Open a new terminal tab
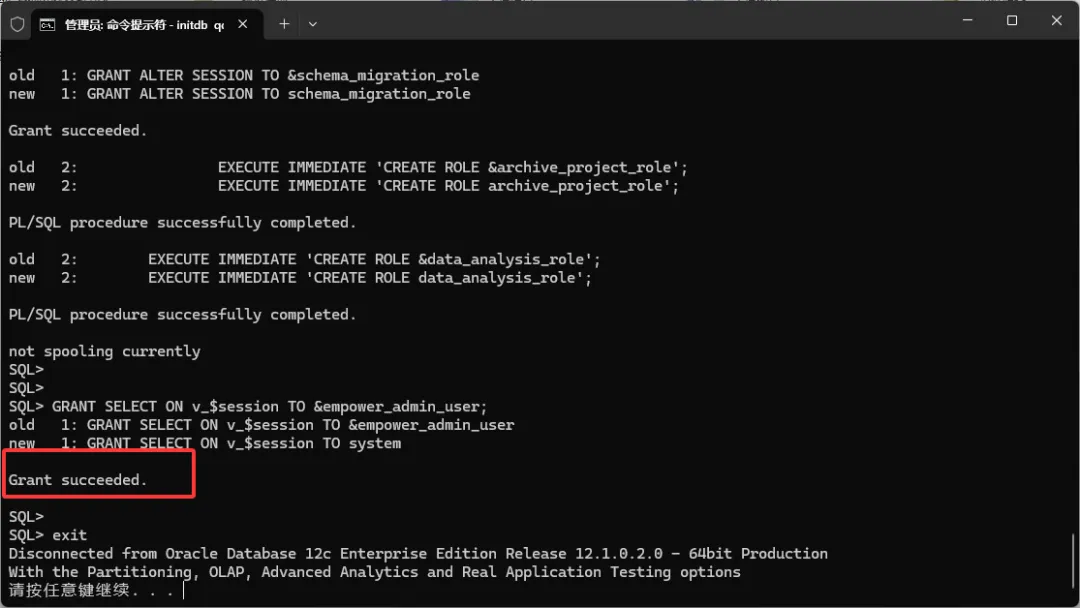Image resolution: width=1080 pixels, height=608 pixels. 284,23
